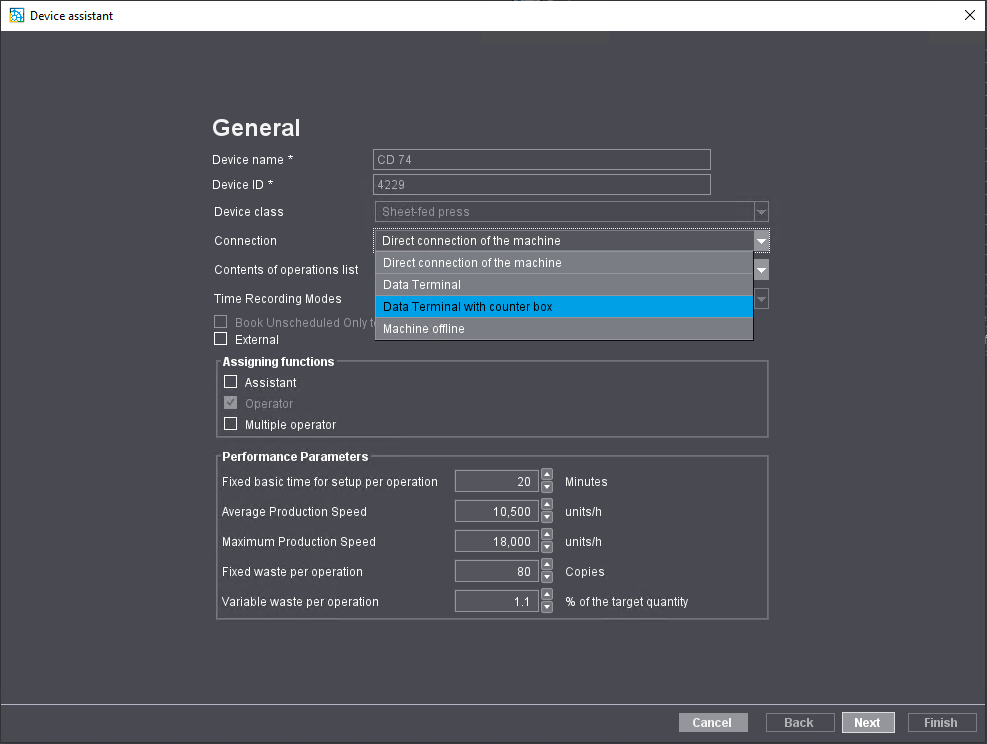987x744 pixels.
Task: Increase Variable waste per operation value
Action: click(x=547, y=596)
